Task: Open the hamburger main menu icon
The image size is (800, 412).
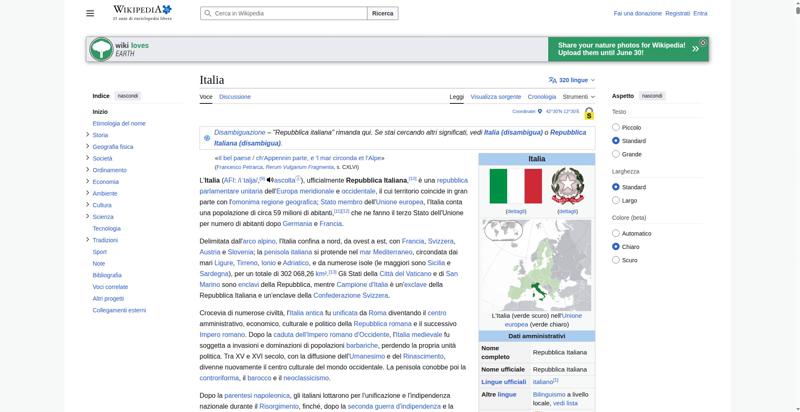Action: click(x=90, y=13)
